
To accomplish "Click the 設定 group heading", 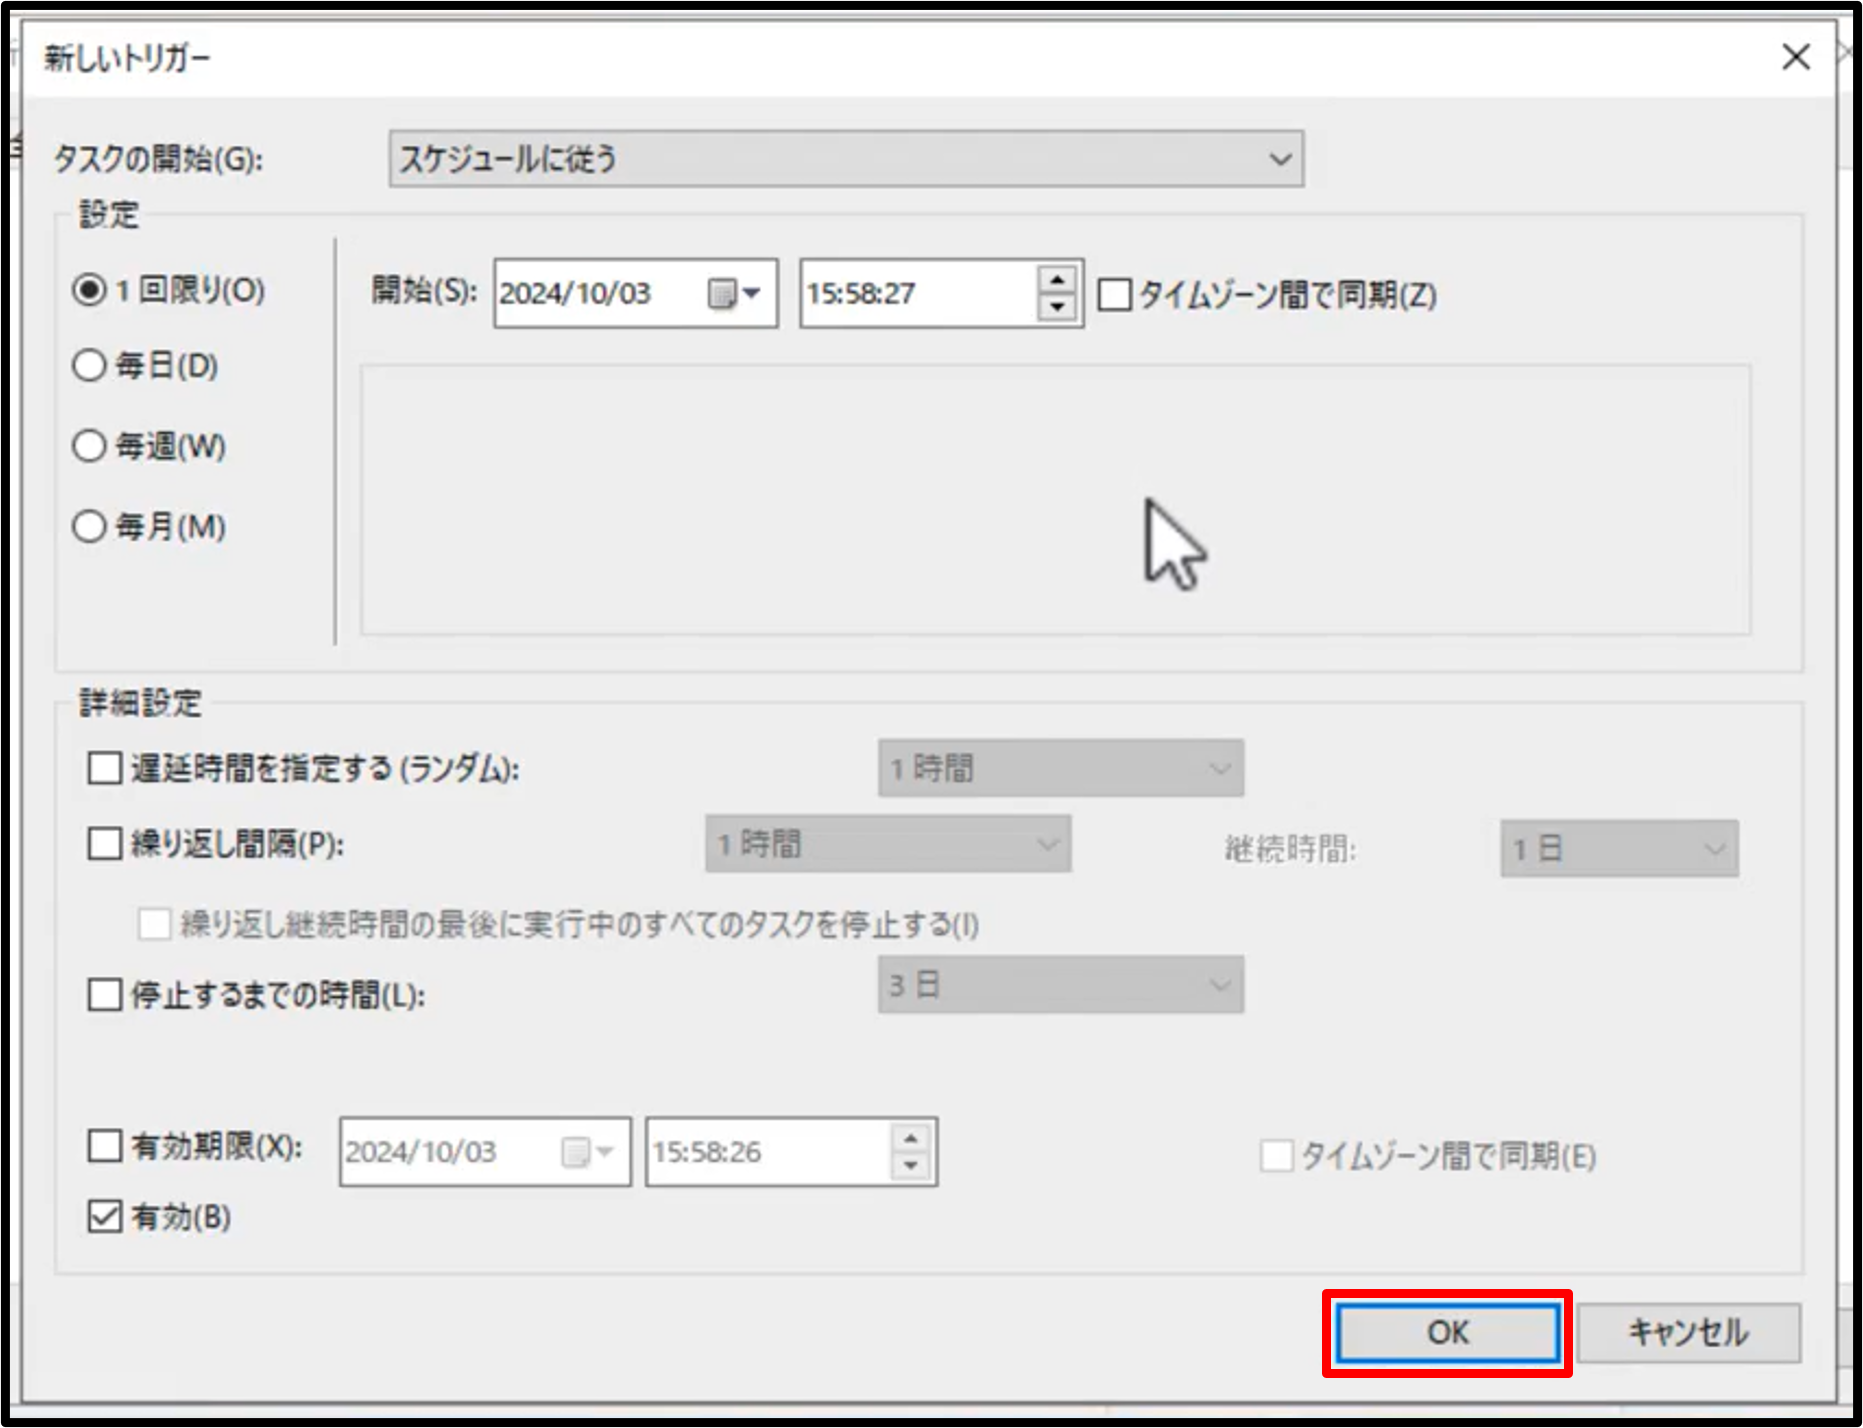I will [109, 214].
